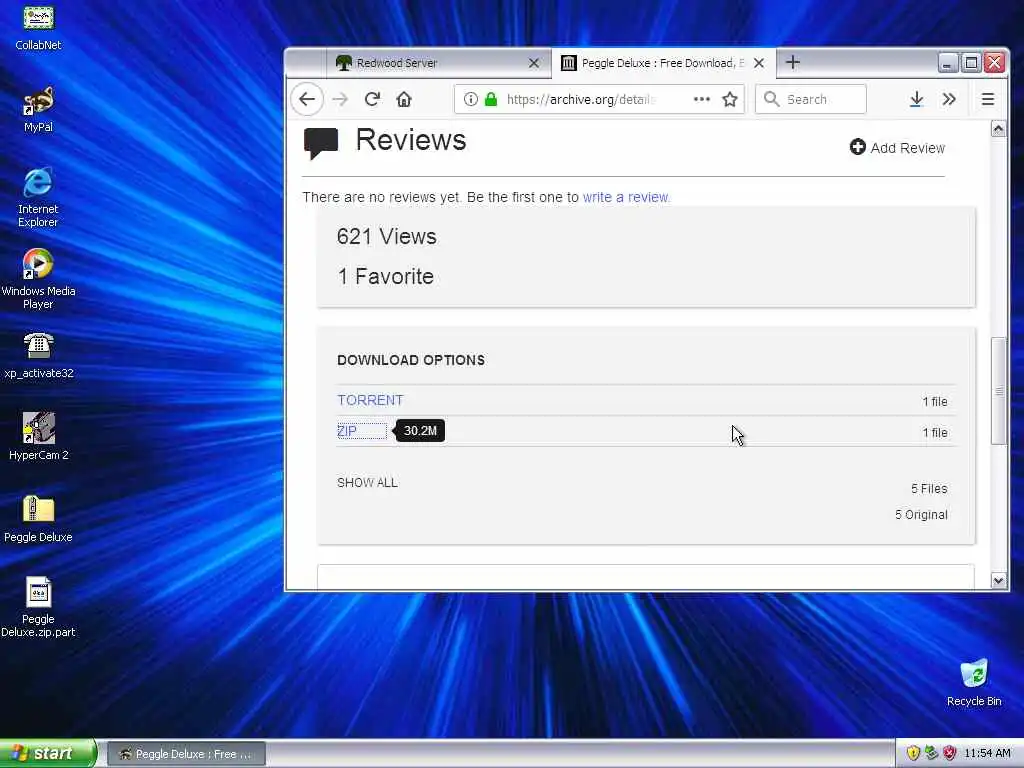1024x768 pixels.
Task: Click the Forward arrow in browser toolbar
Action: 340,99
